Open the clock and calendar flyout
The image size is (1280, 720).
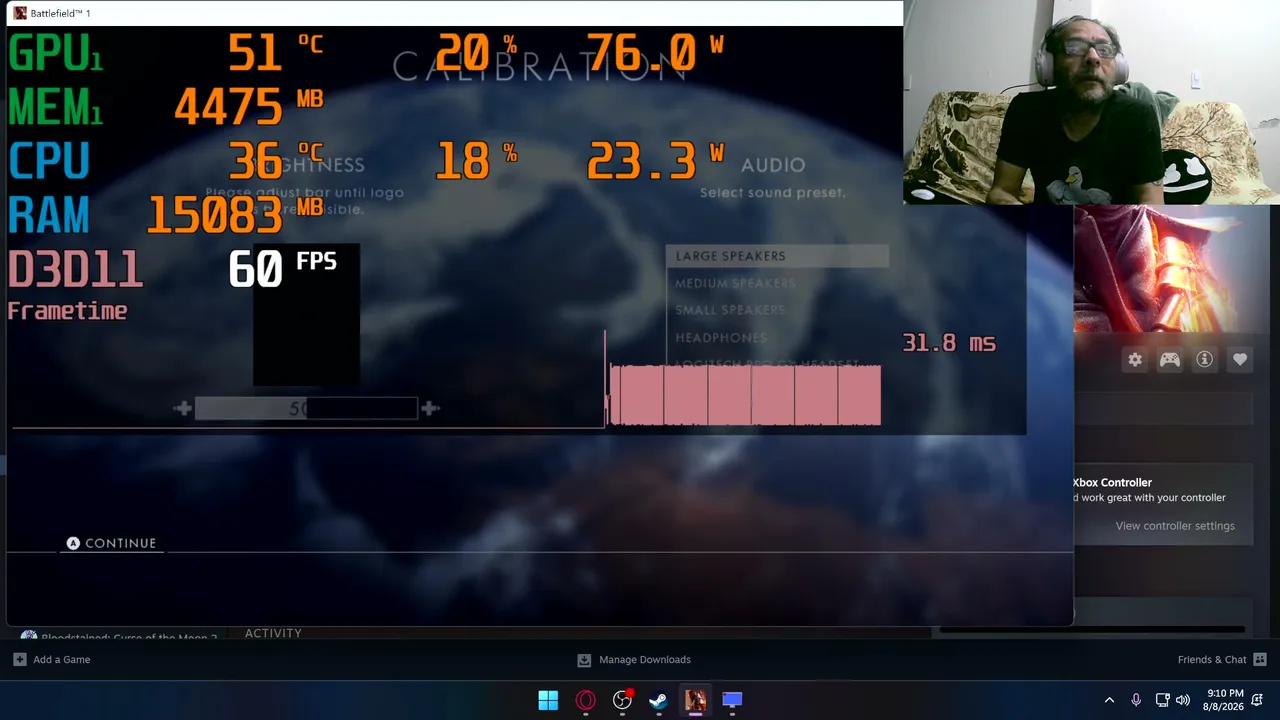[1225, 700]
